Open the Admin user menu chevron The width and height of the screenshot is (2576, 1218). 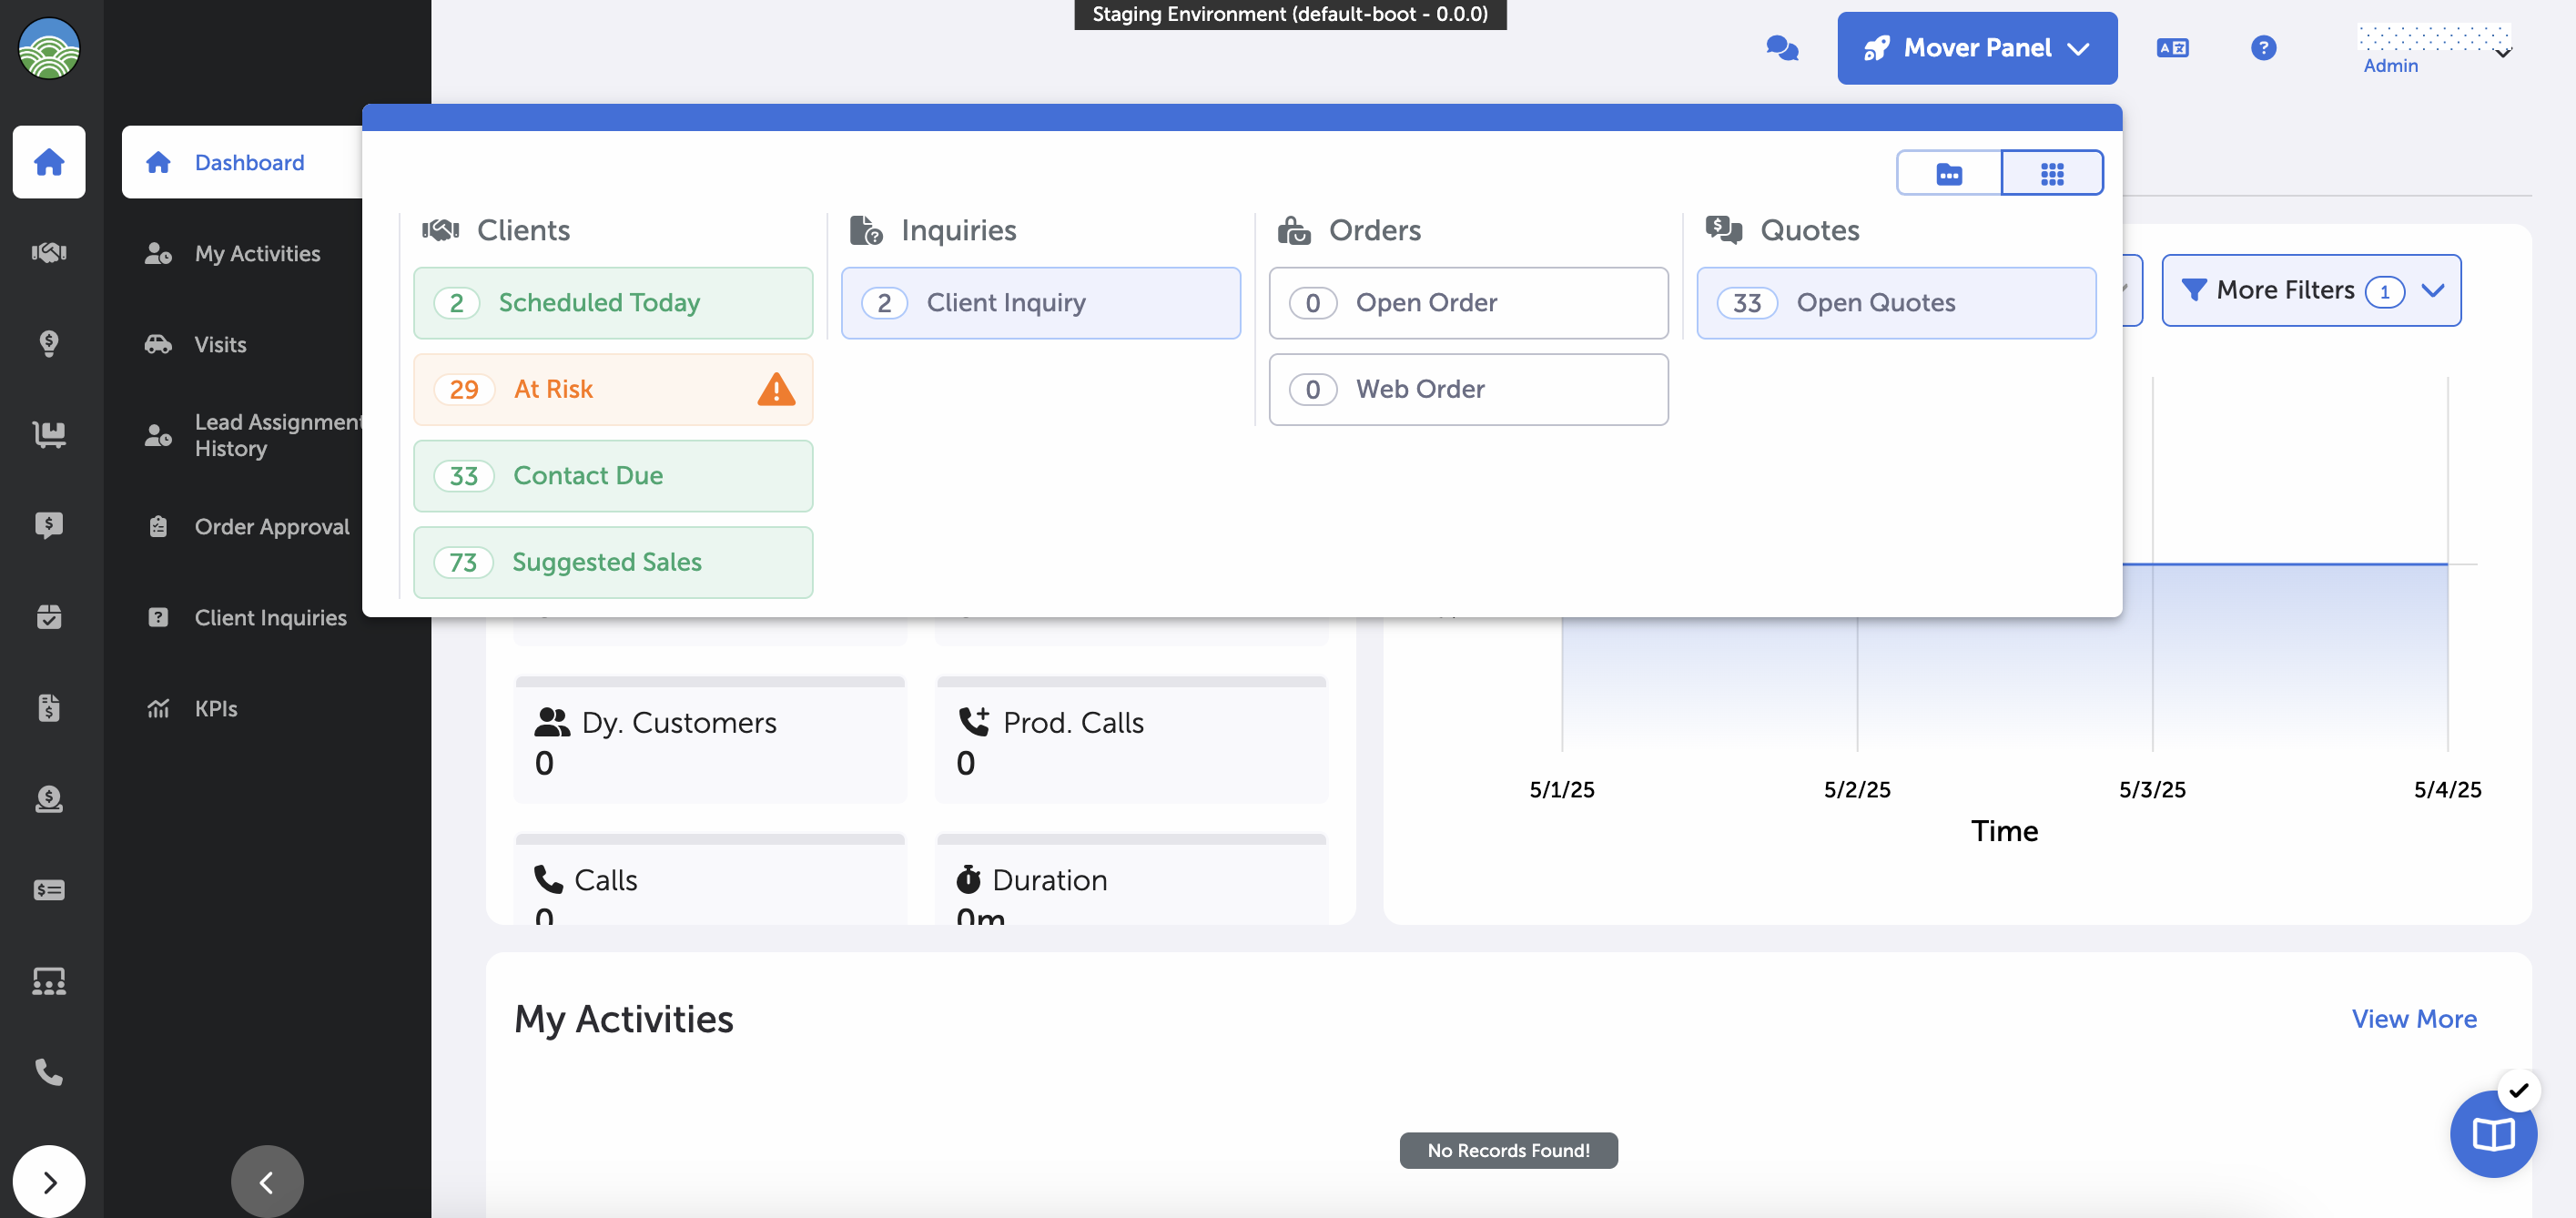[2503, 53]
